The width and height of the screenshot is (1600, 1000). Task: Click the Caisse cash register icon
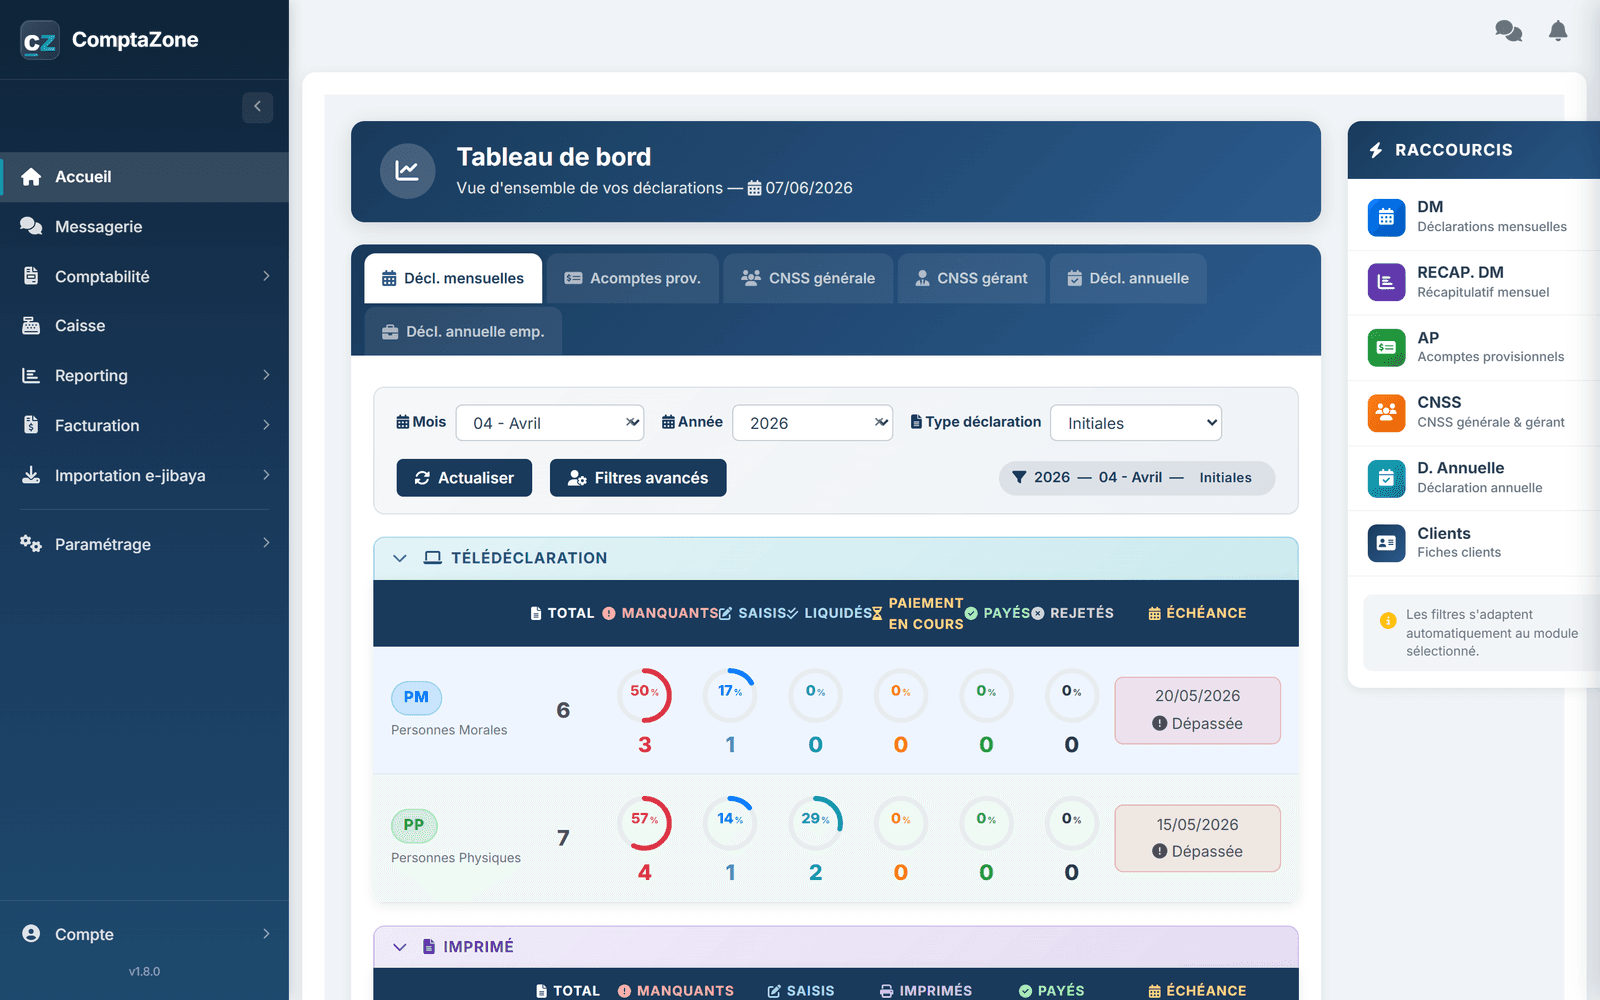[31, 326]
